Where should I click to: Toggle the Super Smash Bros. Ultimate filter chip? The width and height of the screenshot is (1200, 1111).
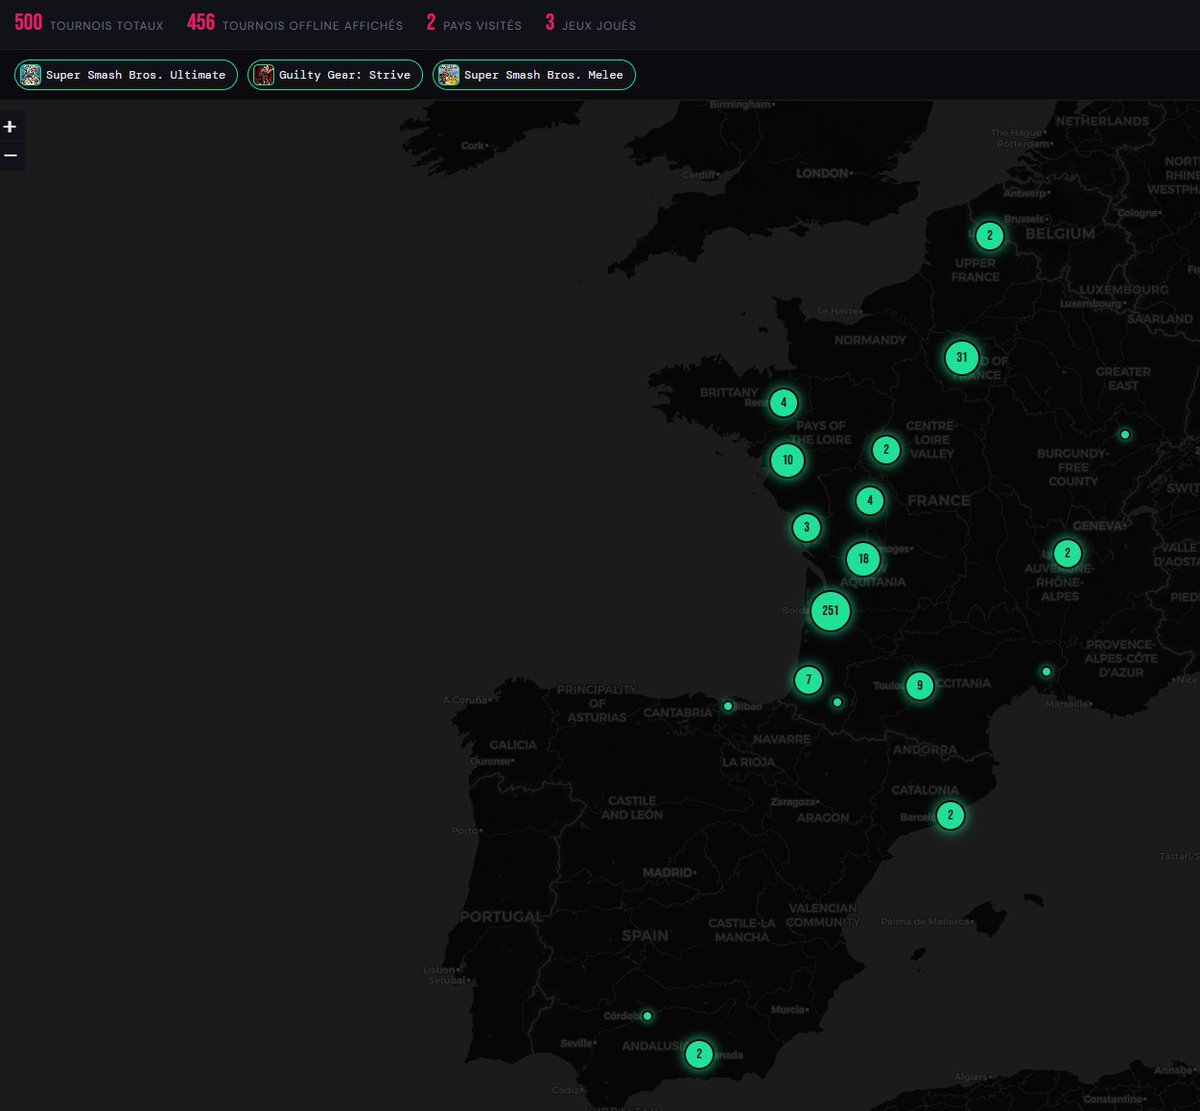(126, 75)
